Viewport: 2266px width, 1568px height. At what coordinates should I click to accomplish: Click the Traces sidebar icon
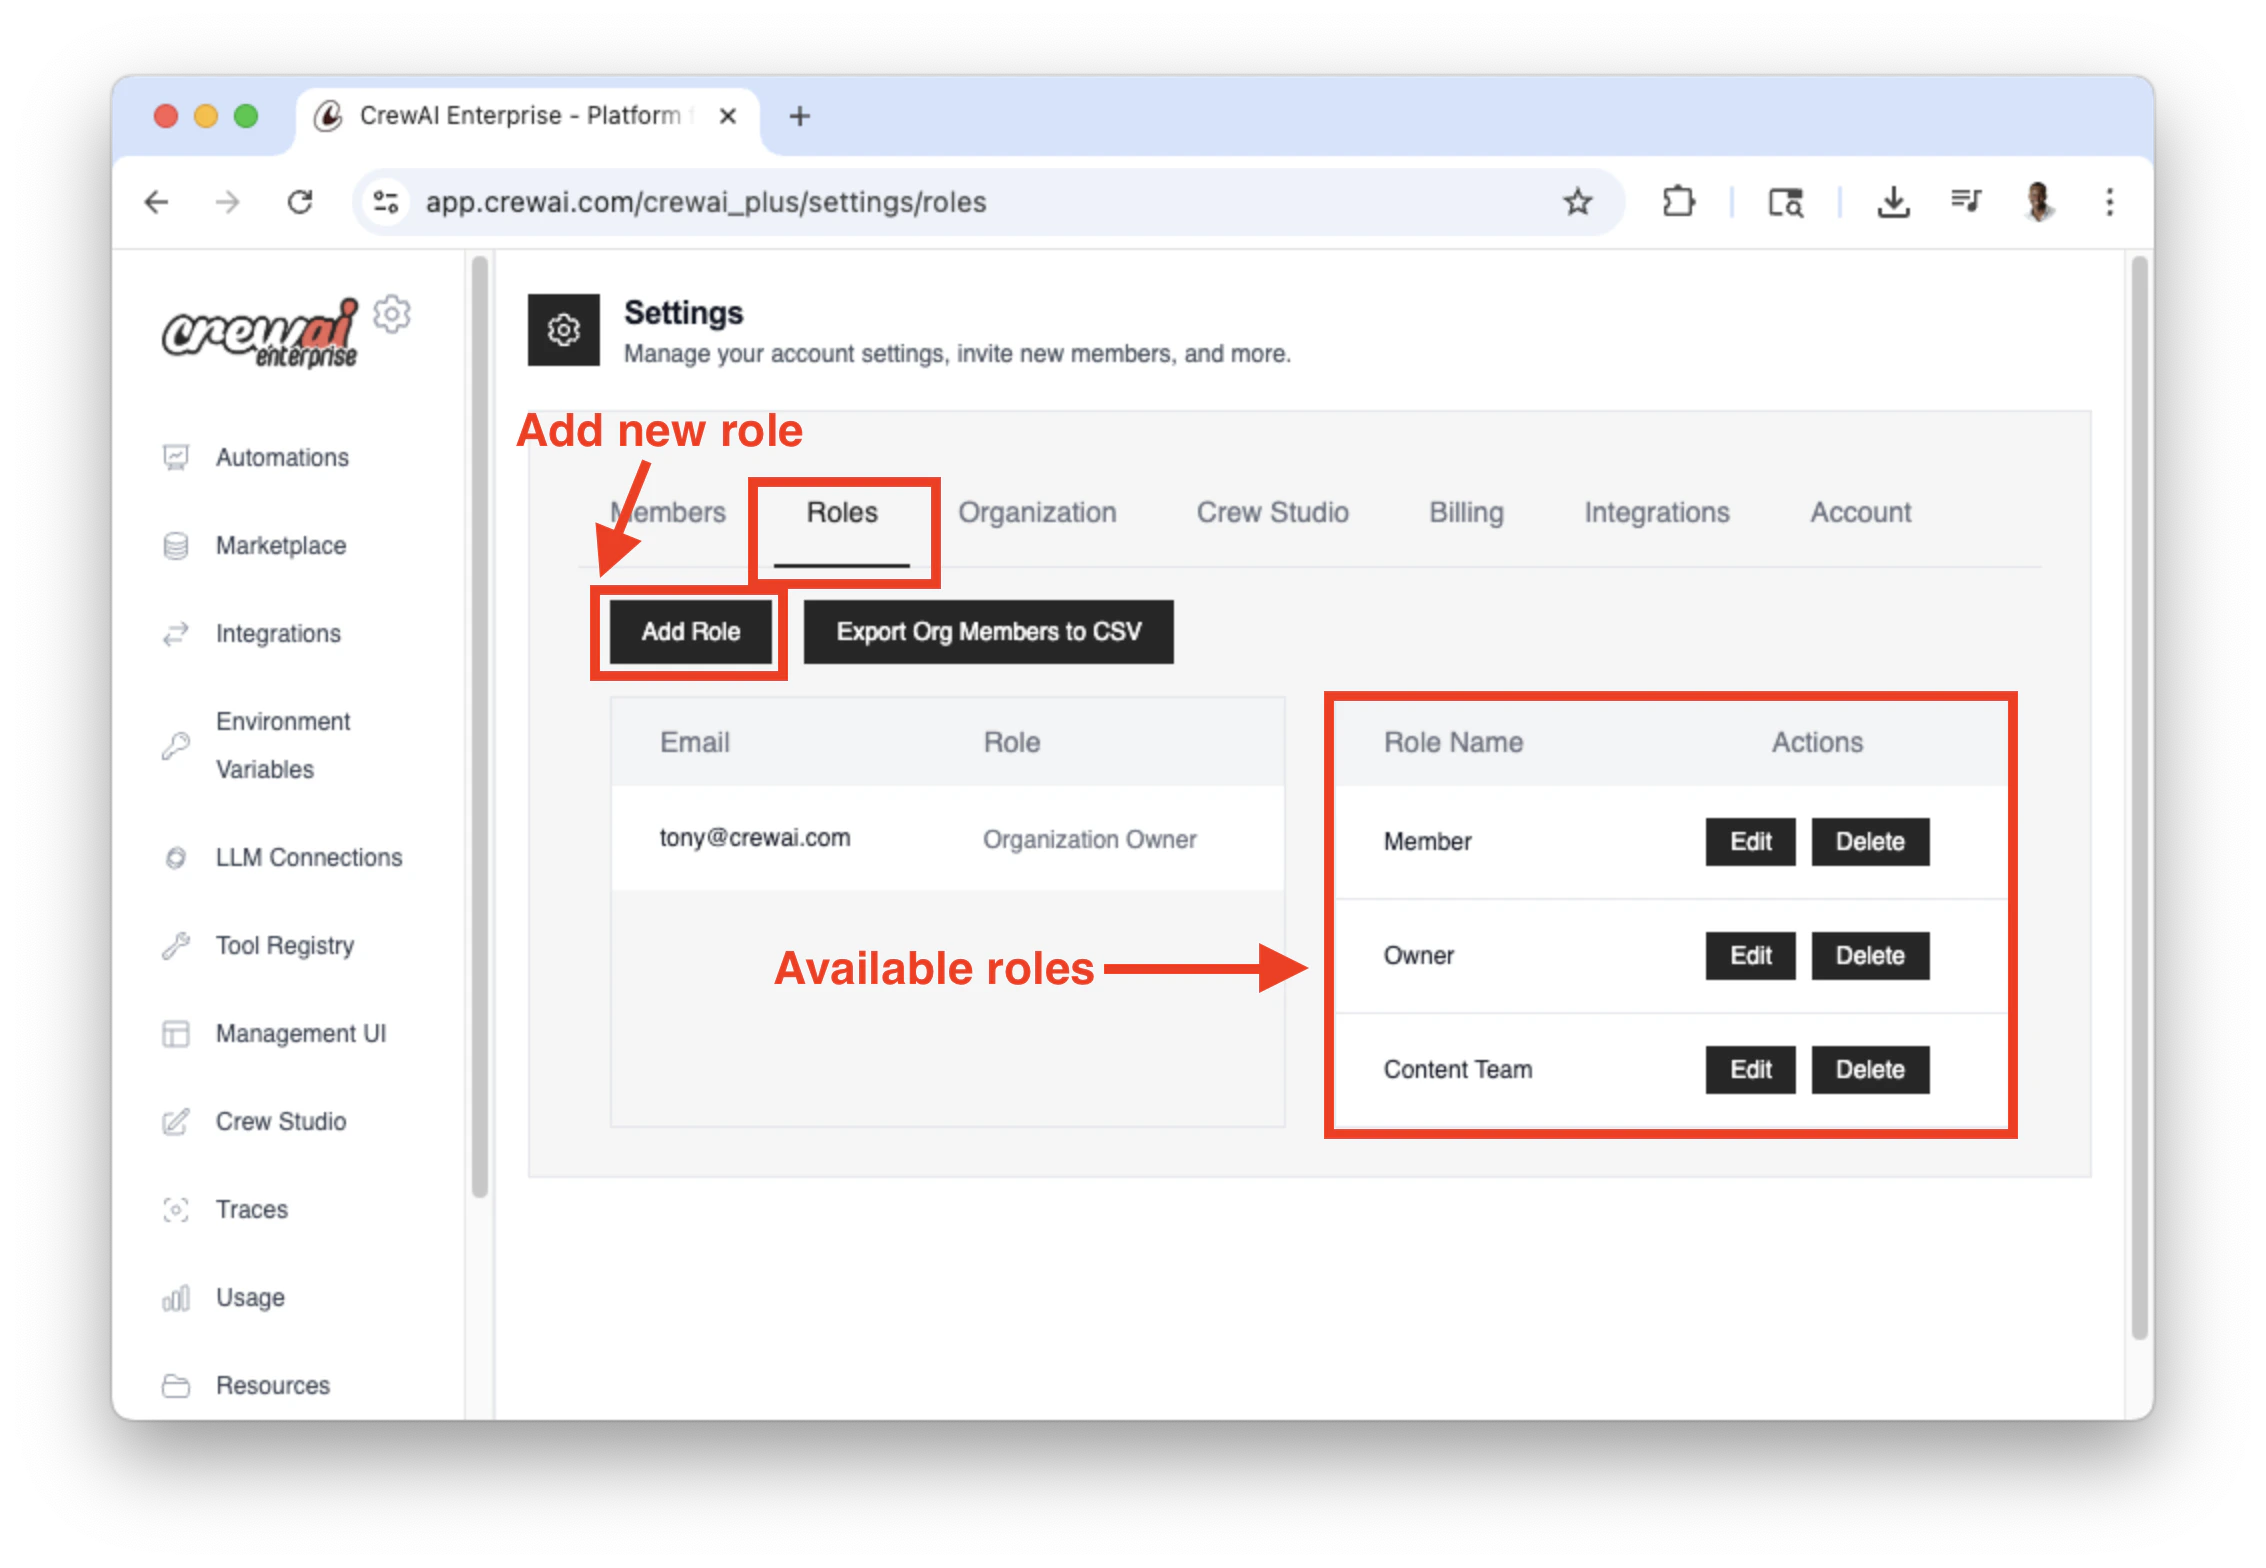click(176, 1210)
